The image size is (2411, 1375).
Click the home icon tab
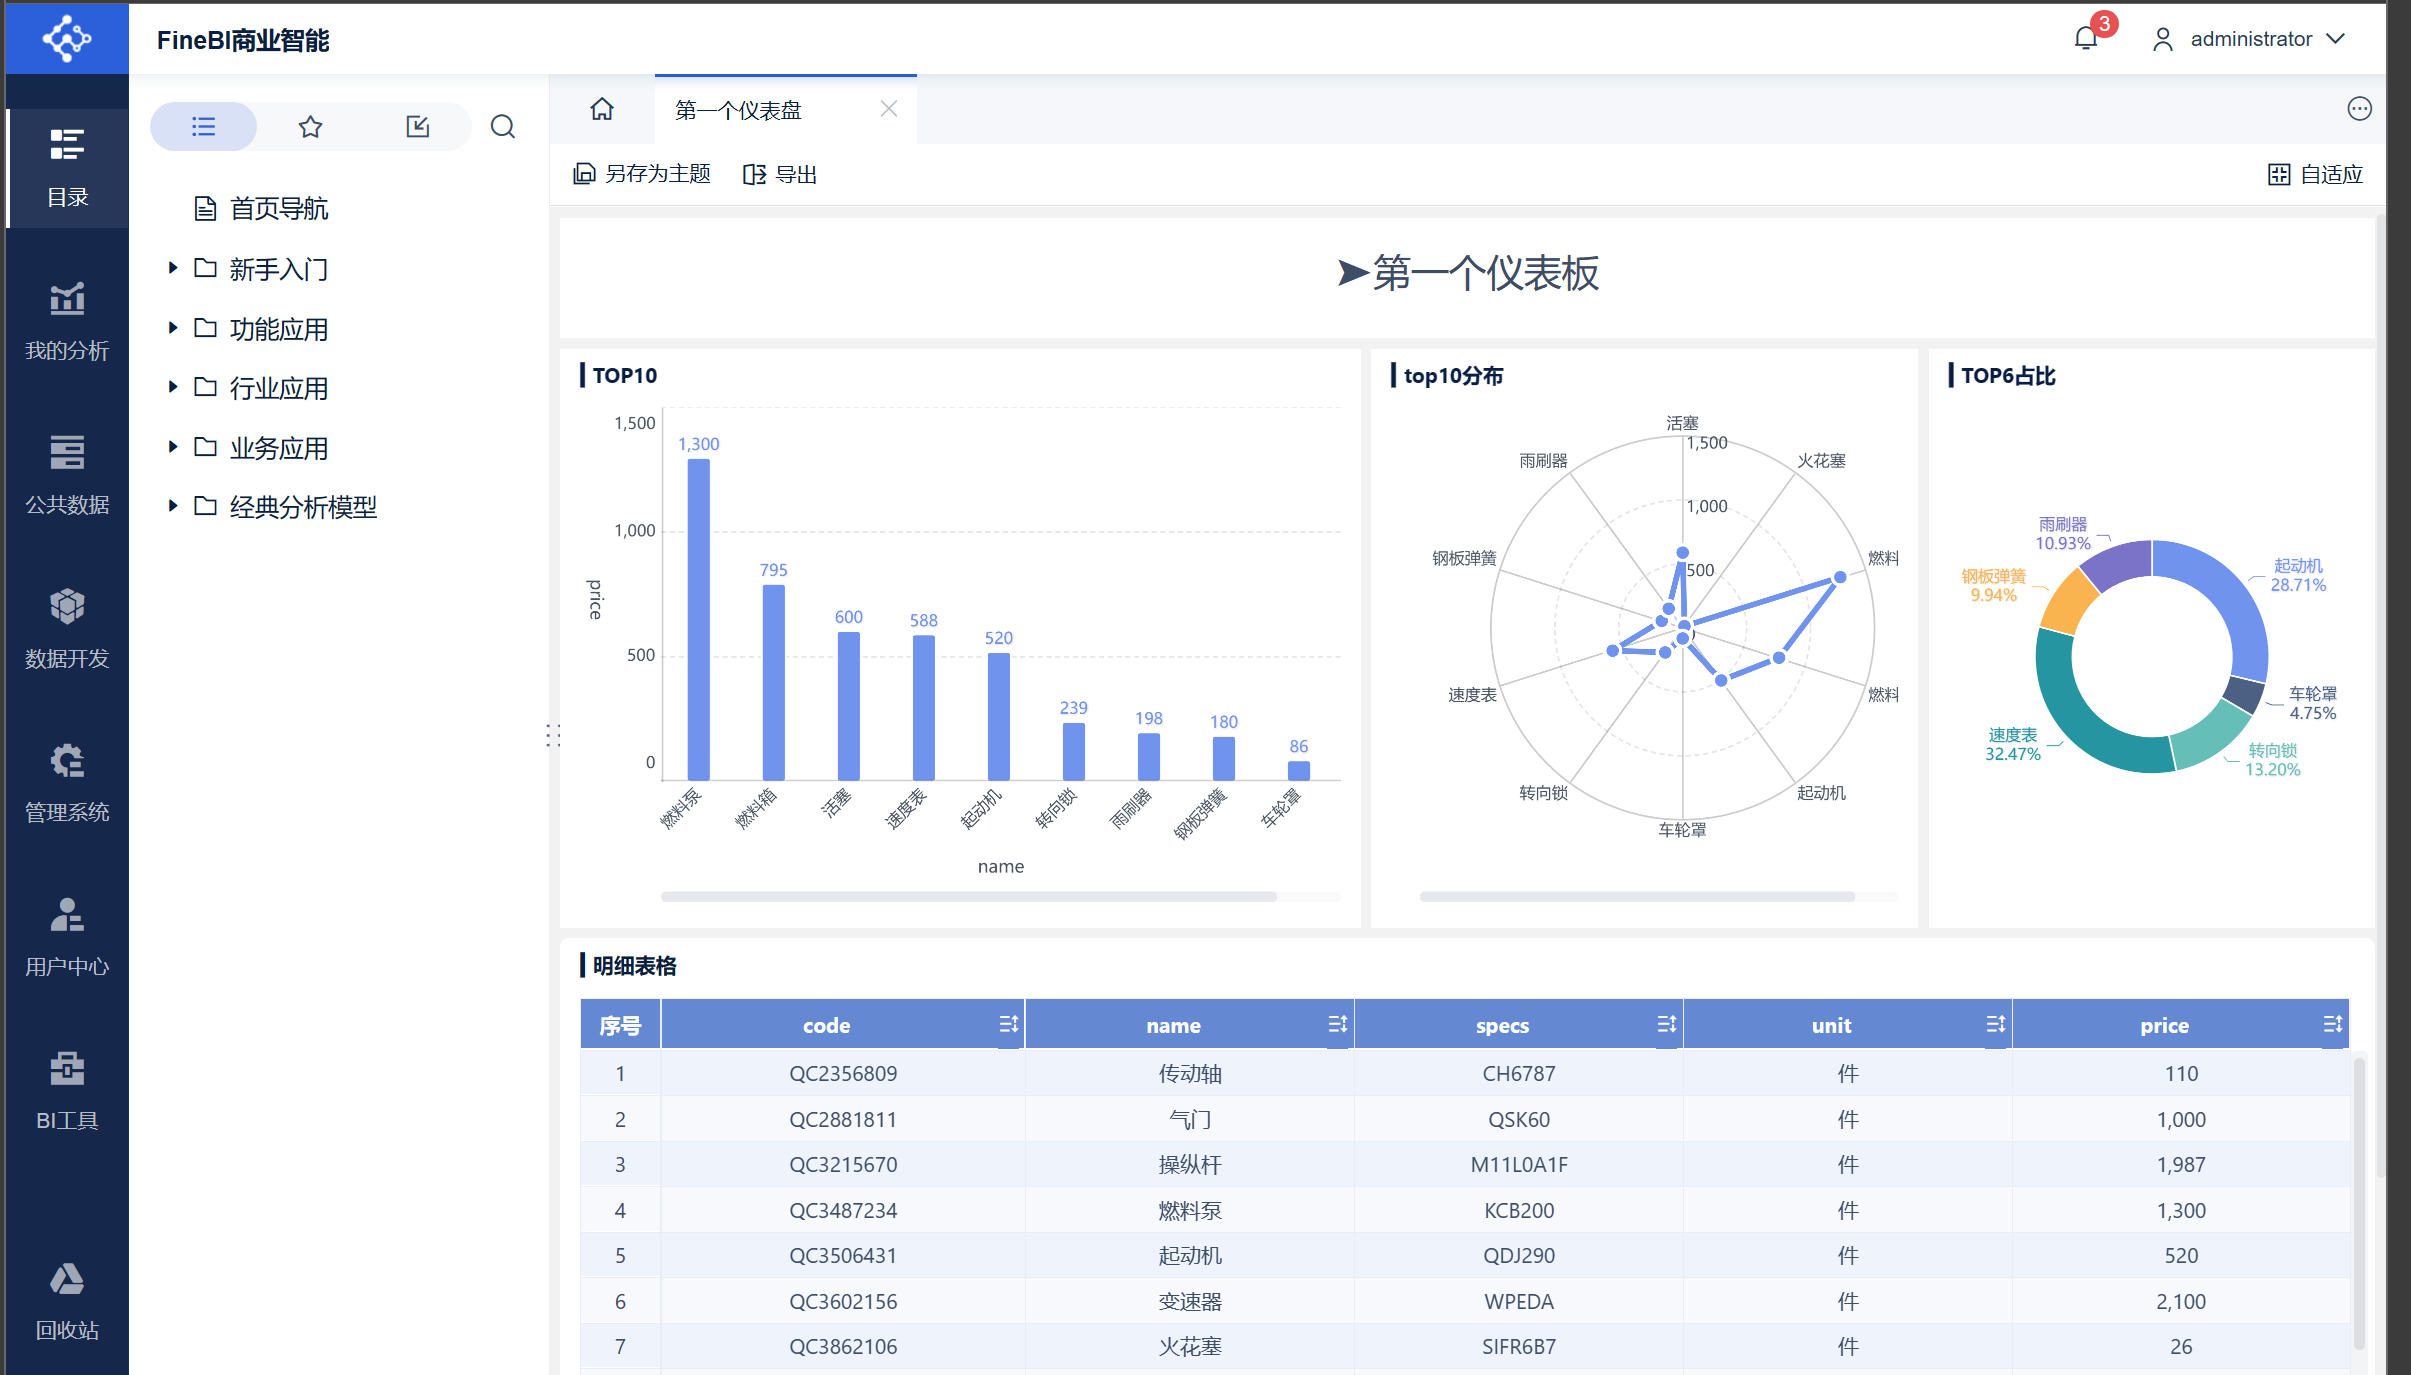click(602, 109)
